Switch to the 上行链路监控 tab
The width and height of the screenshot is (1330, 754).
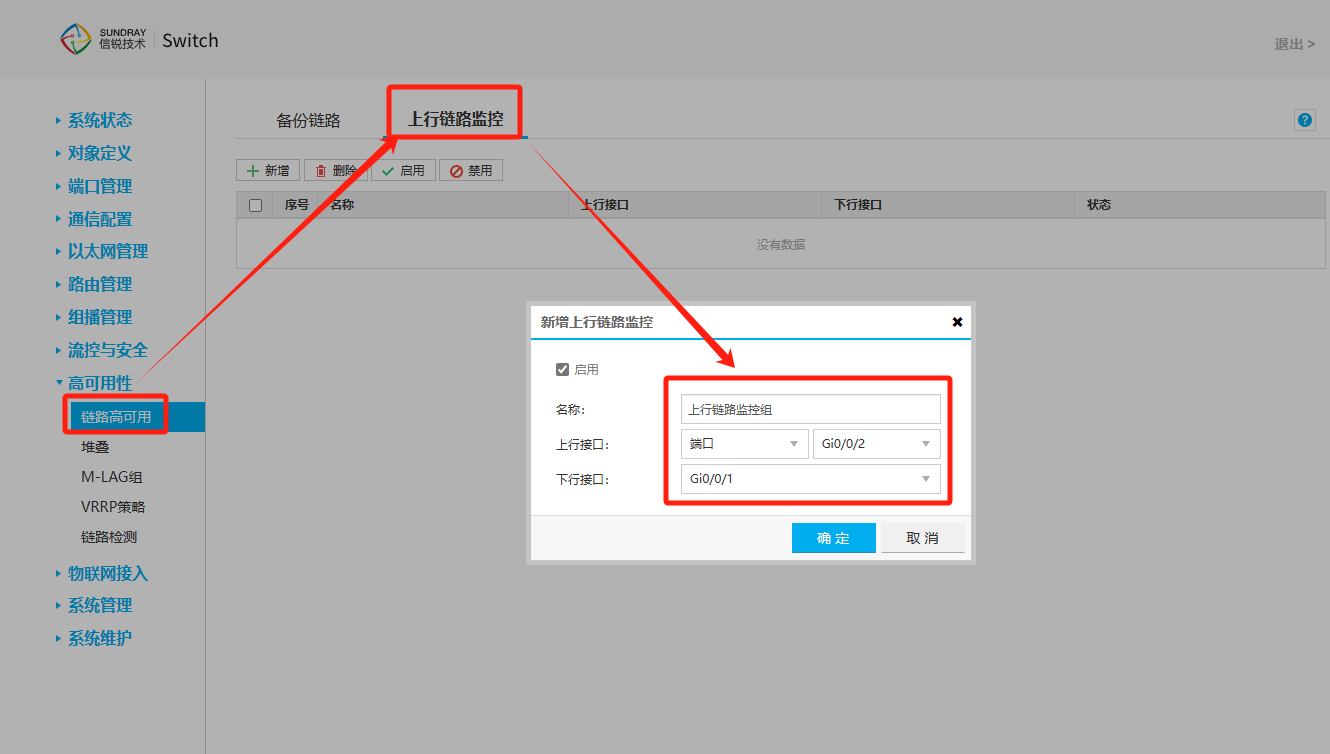click(x=455, y=120)
